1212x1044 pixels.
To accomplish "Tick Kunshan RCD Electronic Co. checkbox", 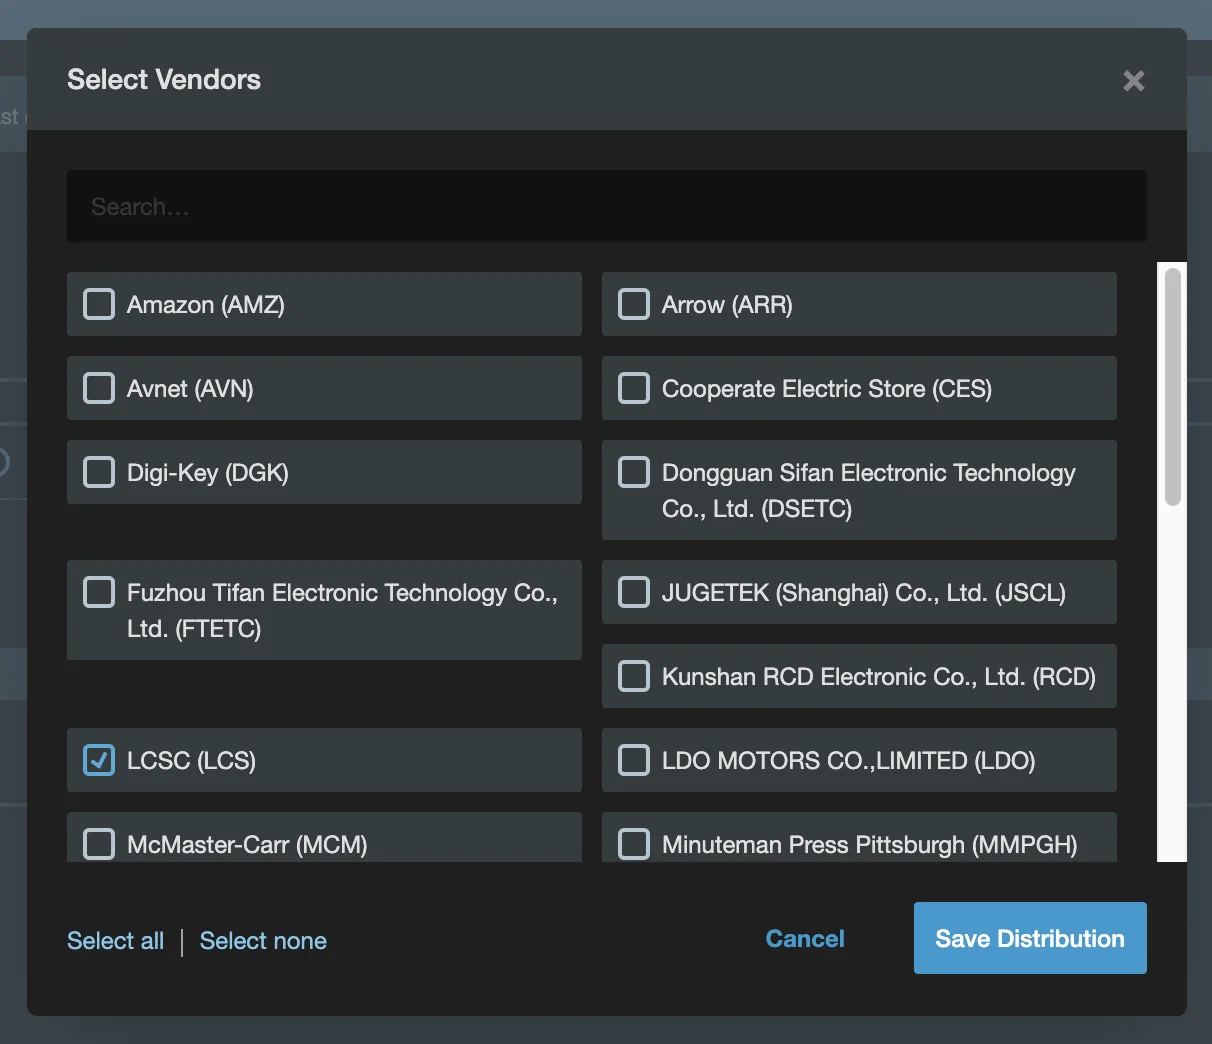I will (634, 676).
